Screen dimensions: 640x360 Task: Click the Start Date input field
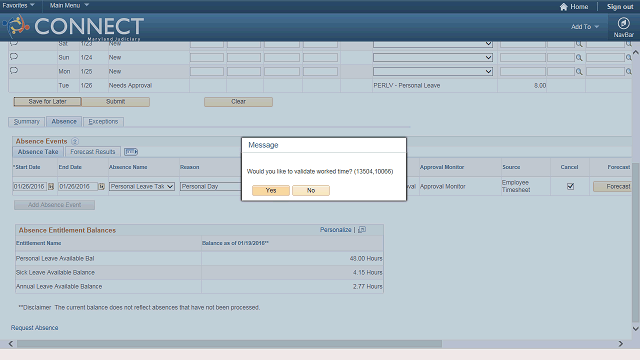[30, 187]
